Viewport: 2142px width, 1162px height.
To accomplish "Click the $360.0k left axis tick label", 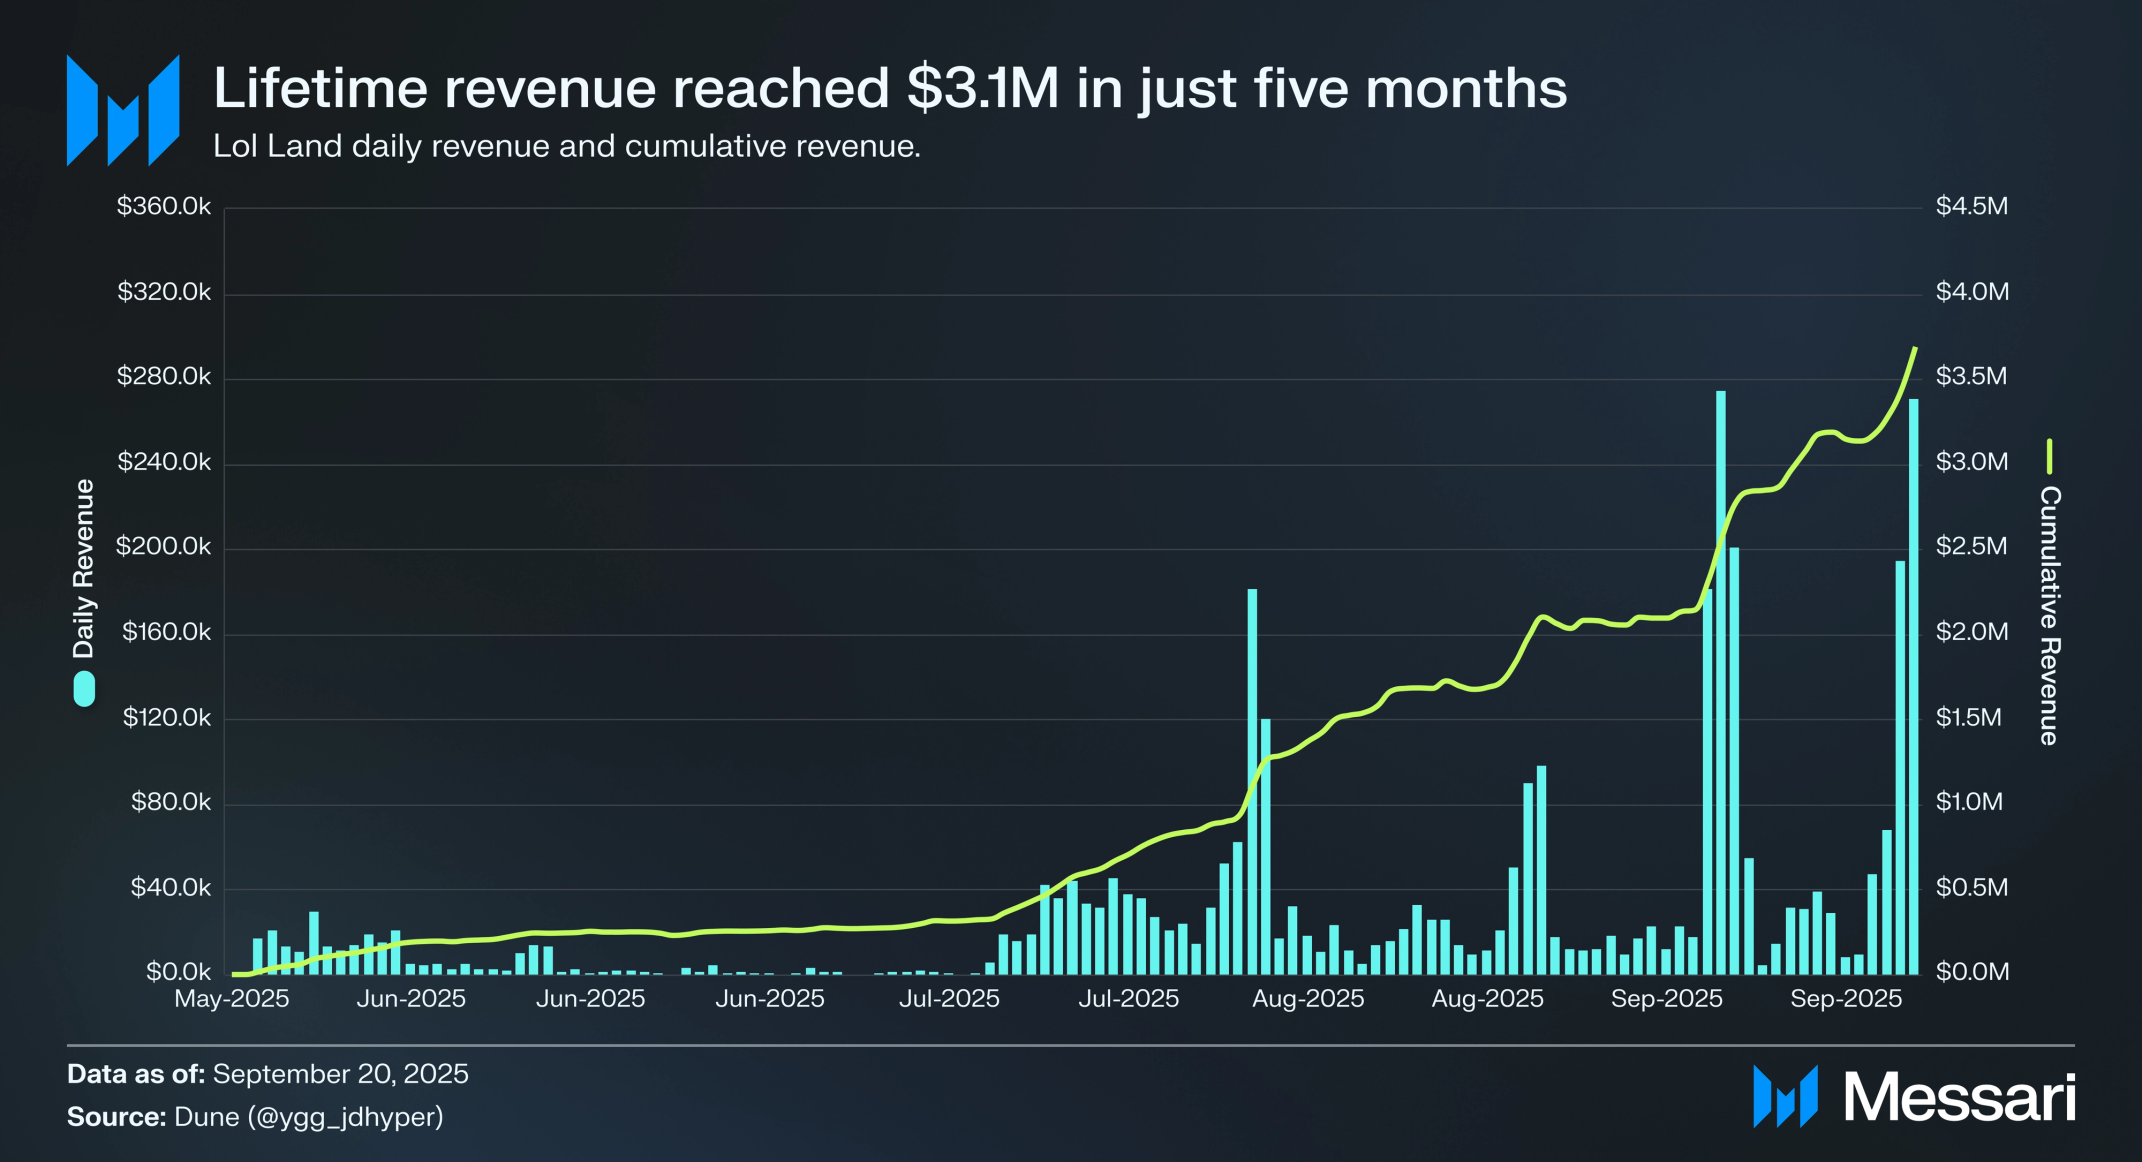I will (x=164, y=206).
